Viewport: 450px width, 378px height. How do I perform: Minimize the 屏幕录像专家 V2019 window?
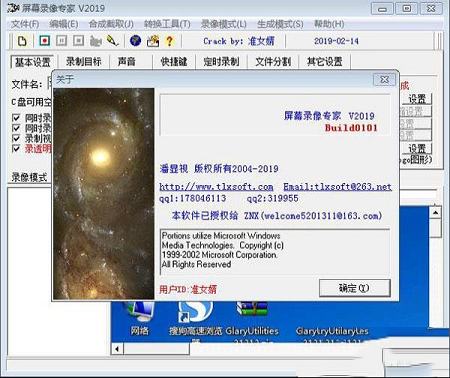pyautogui.click(x=382, y=8)
